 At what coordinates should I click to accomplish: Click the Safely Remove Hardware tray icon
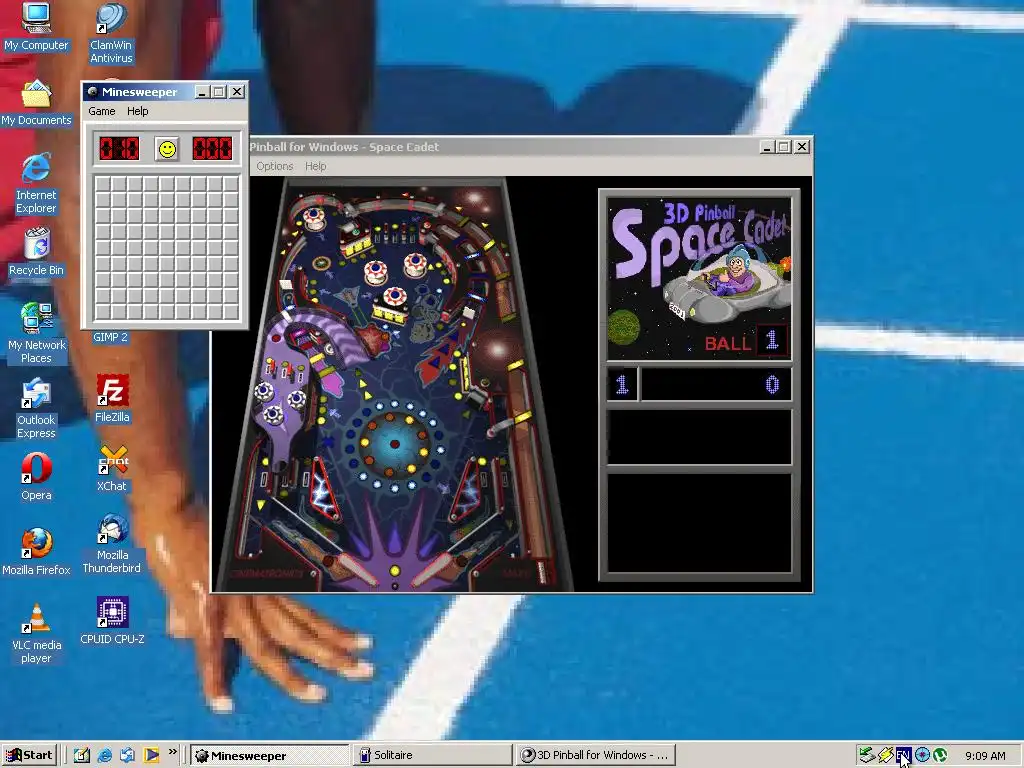tap(867, 756)
